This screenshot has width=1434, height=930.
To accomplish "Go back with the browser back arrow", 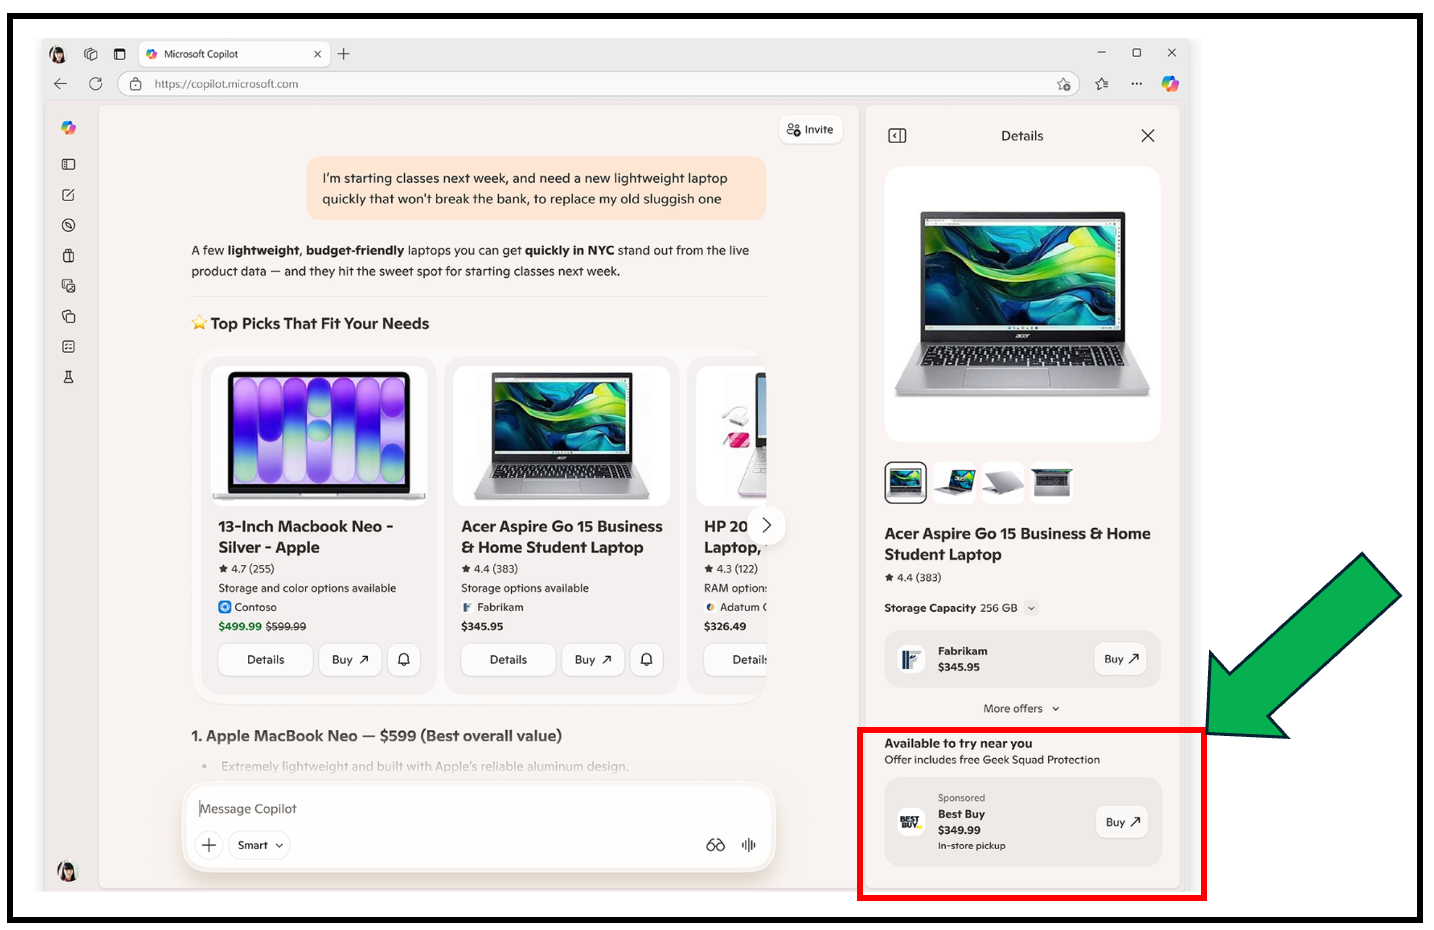I will (60, 84).
